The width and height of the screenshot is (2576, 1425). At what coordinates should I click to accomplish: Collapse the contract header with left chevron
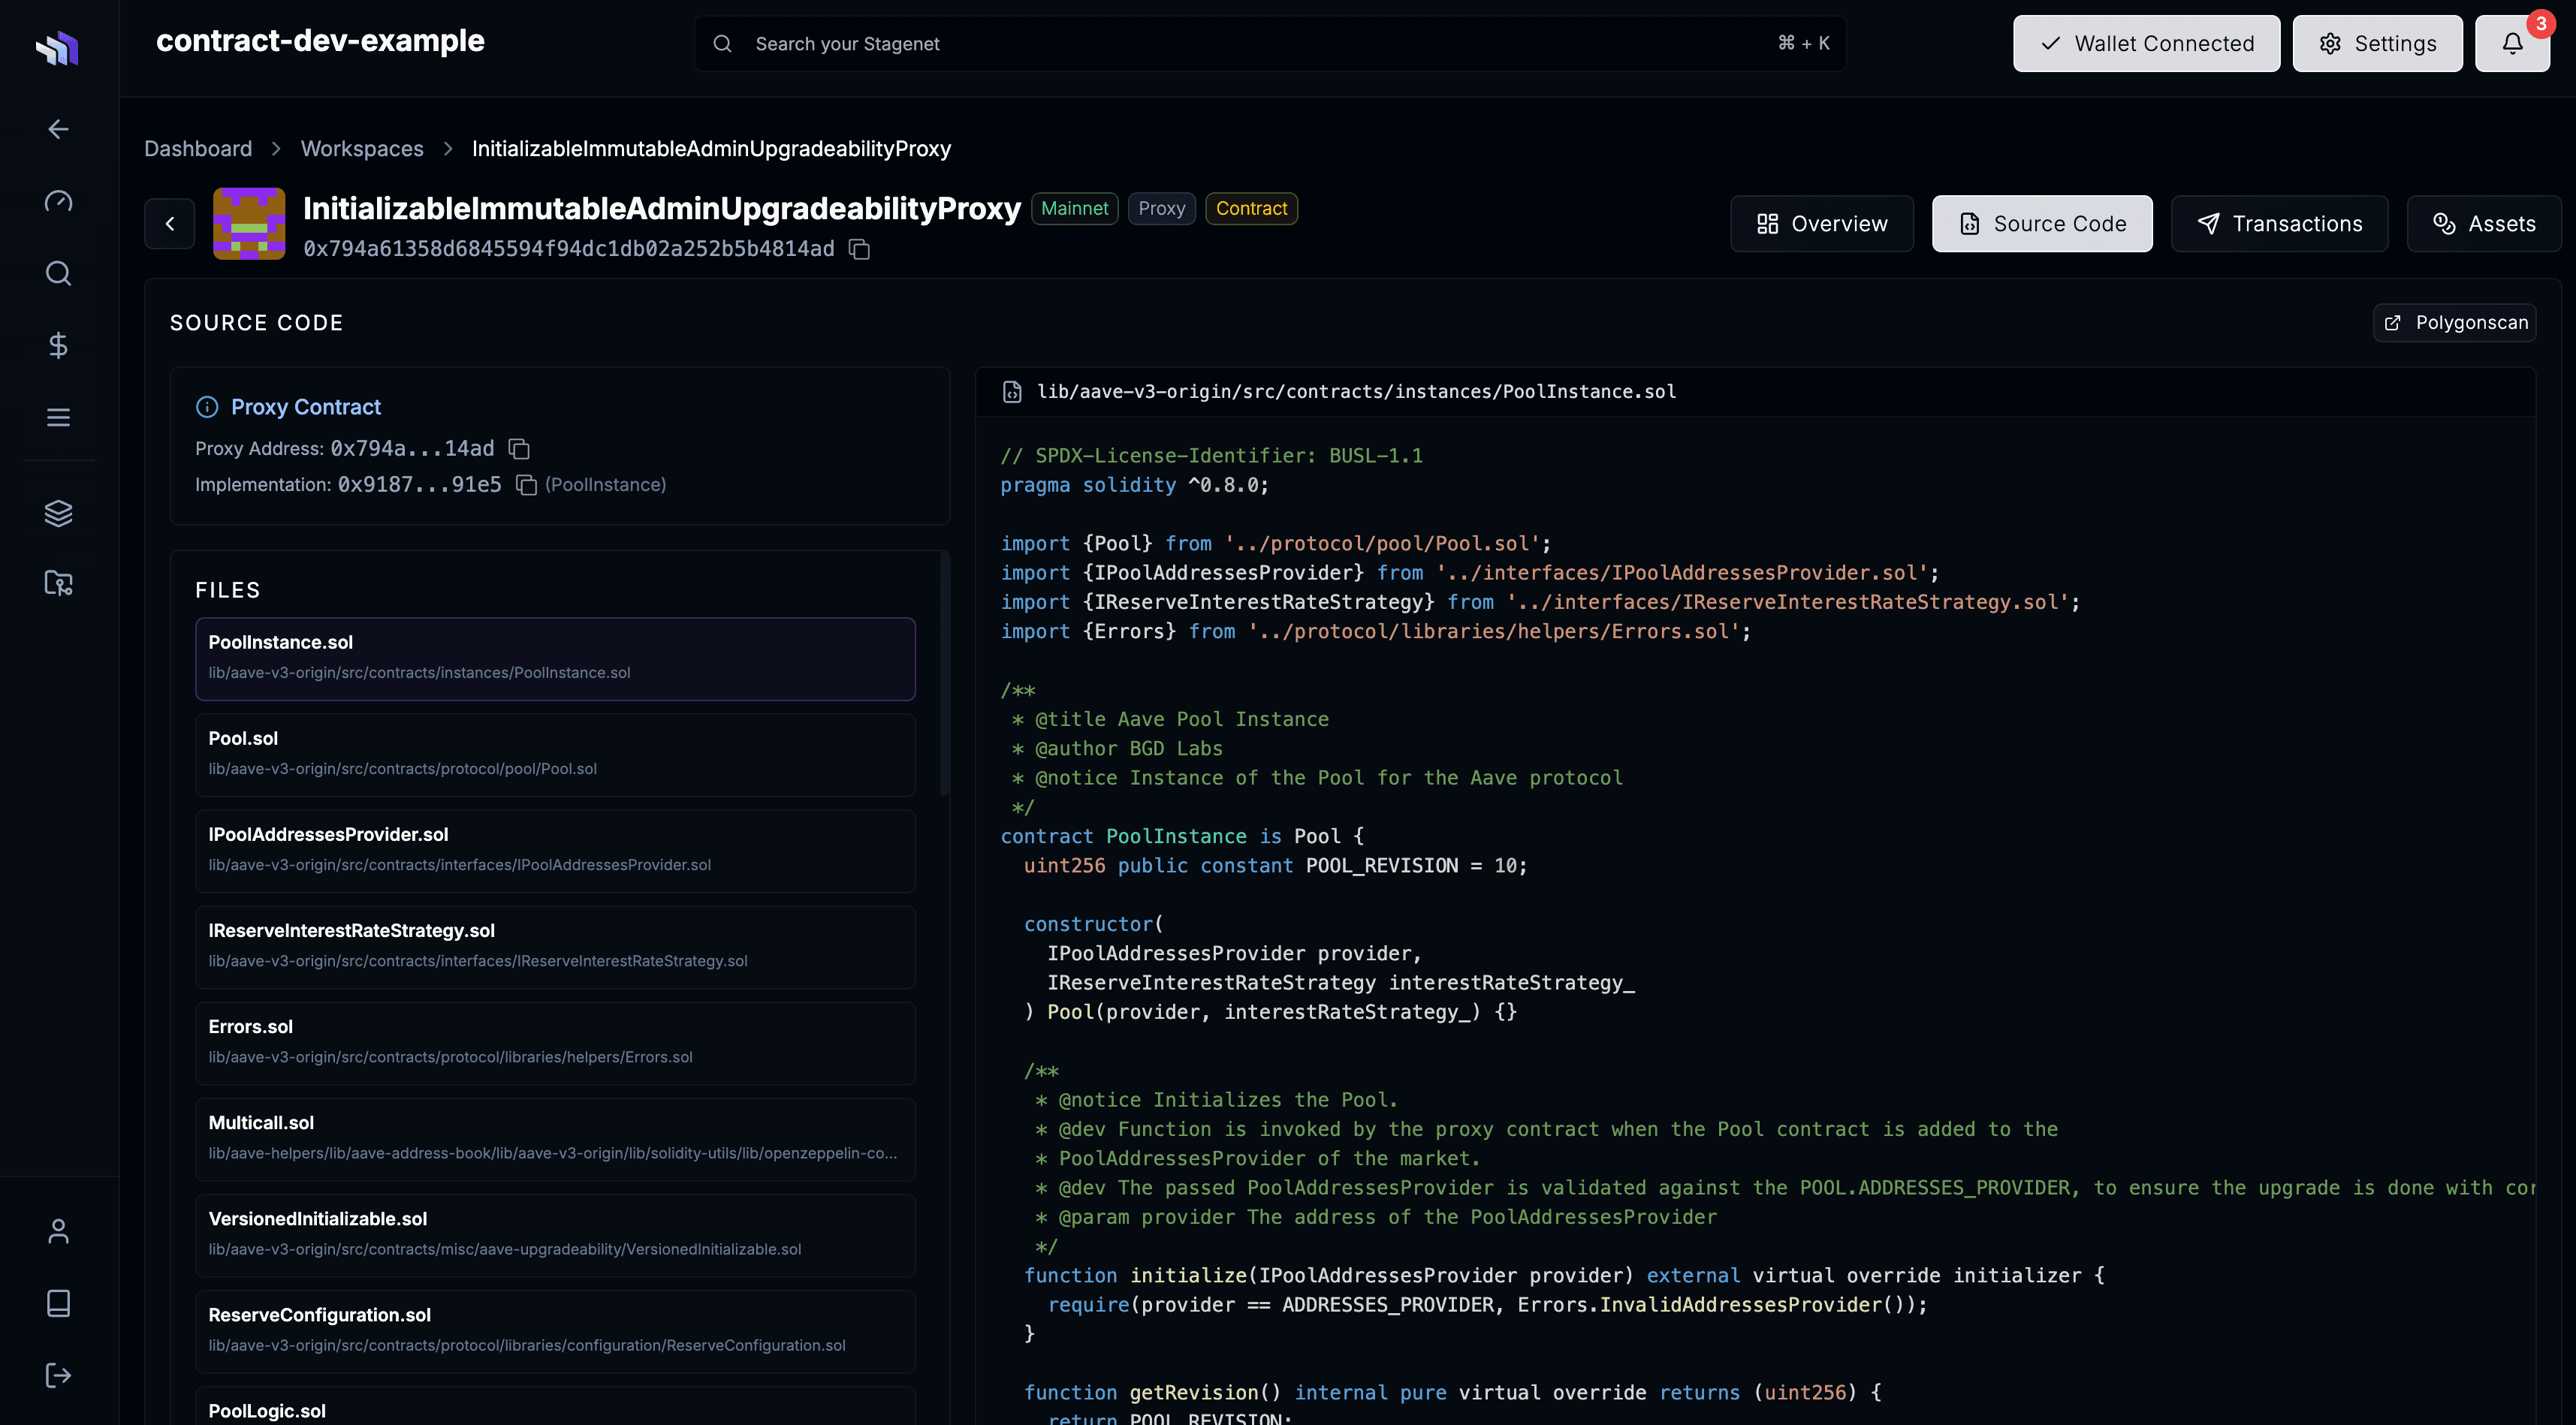click(x=169, y=223)
